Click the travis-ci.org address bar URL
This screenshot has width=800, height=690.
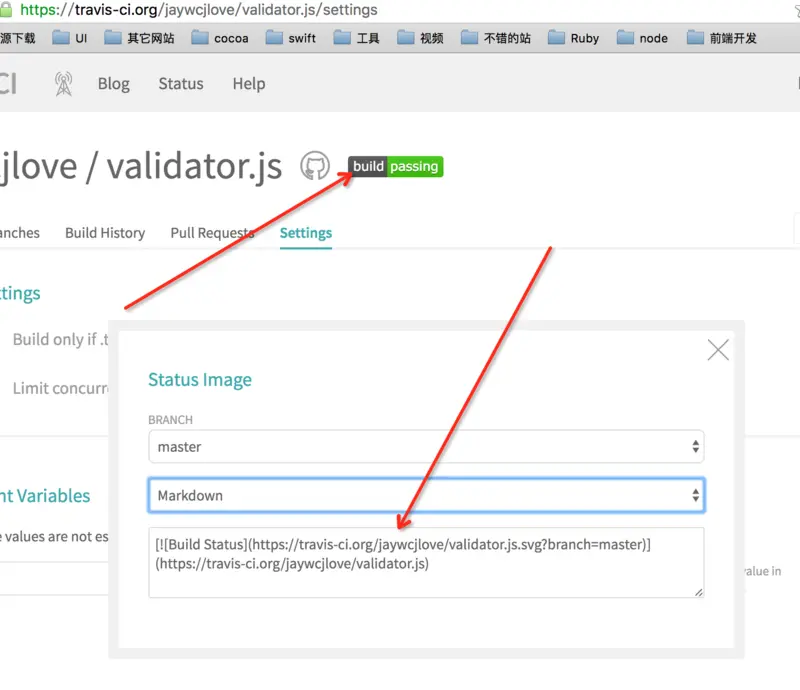pos(198,10)
